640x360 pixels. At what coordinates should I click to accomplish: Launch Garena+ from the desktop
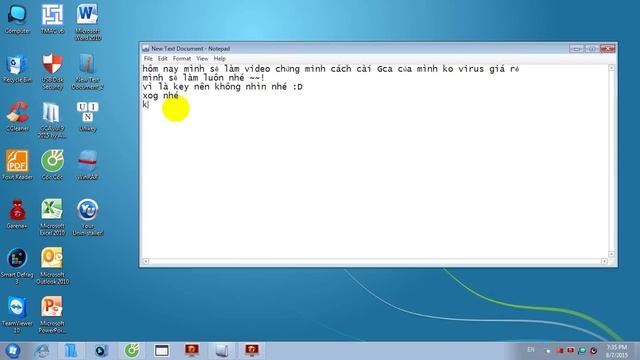point(17,214)
